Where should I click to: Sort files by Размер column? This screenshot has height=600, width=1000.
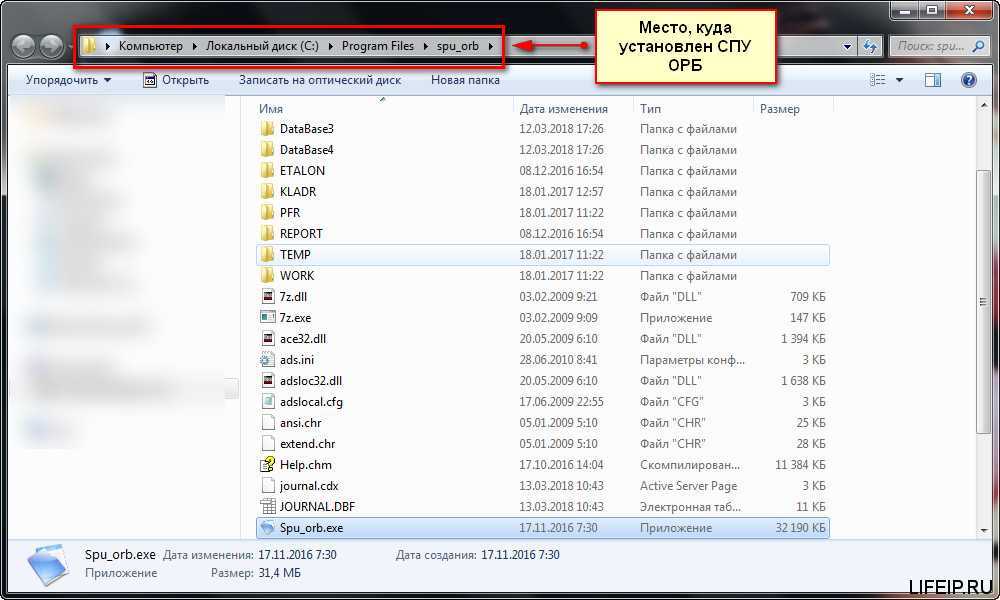tap(779, 108)
